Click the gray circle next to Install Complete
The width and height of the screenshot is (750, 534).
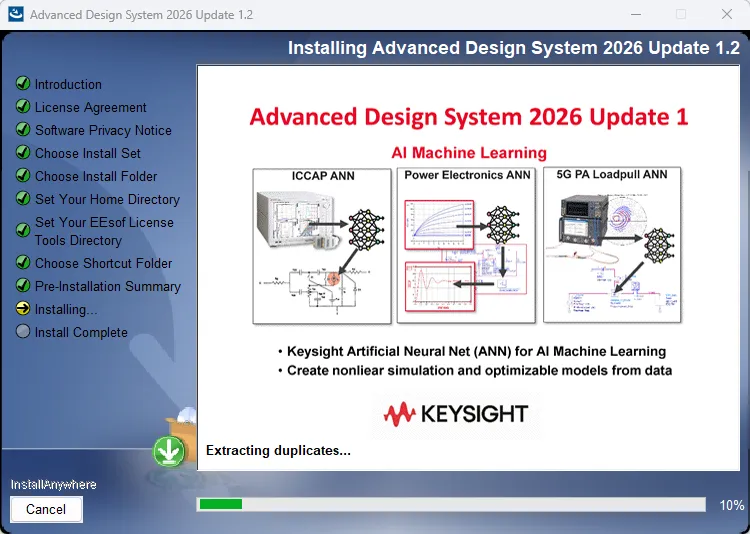click(23, 331)
